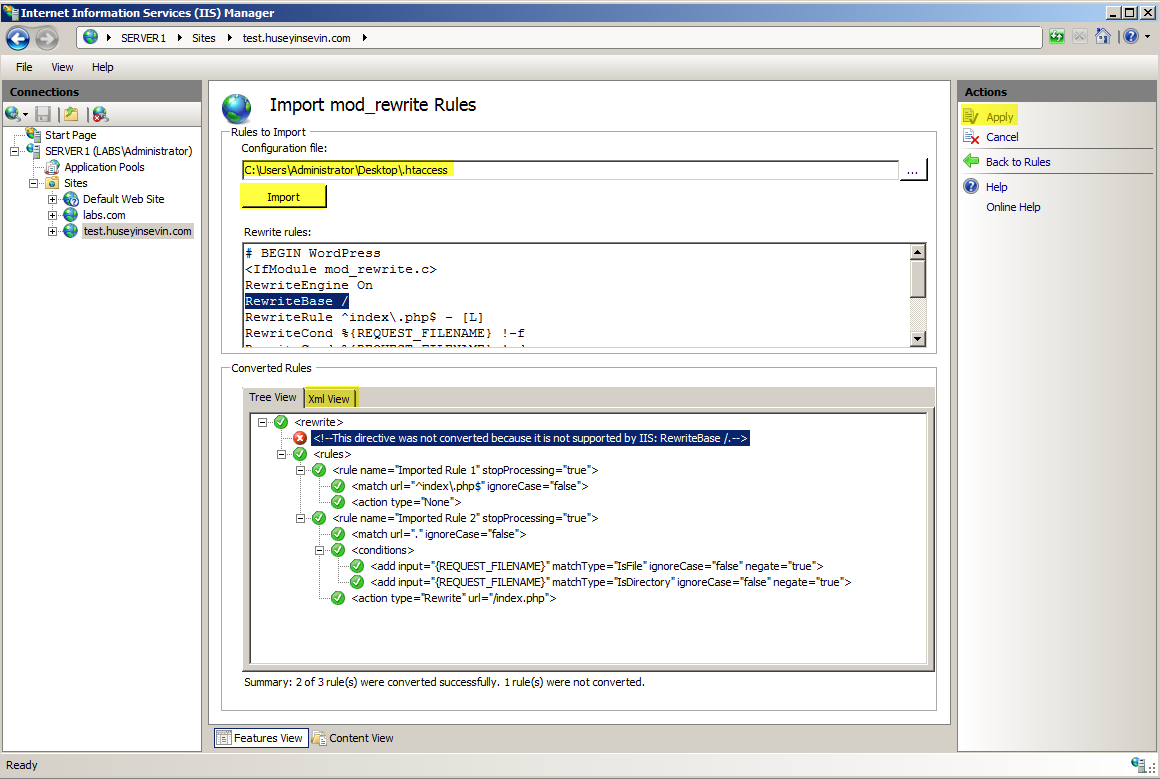Click the green check icon beside rewrite node

click(x=281, y=422)
